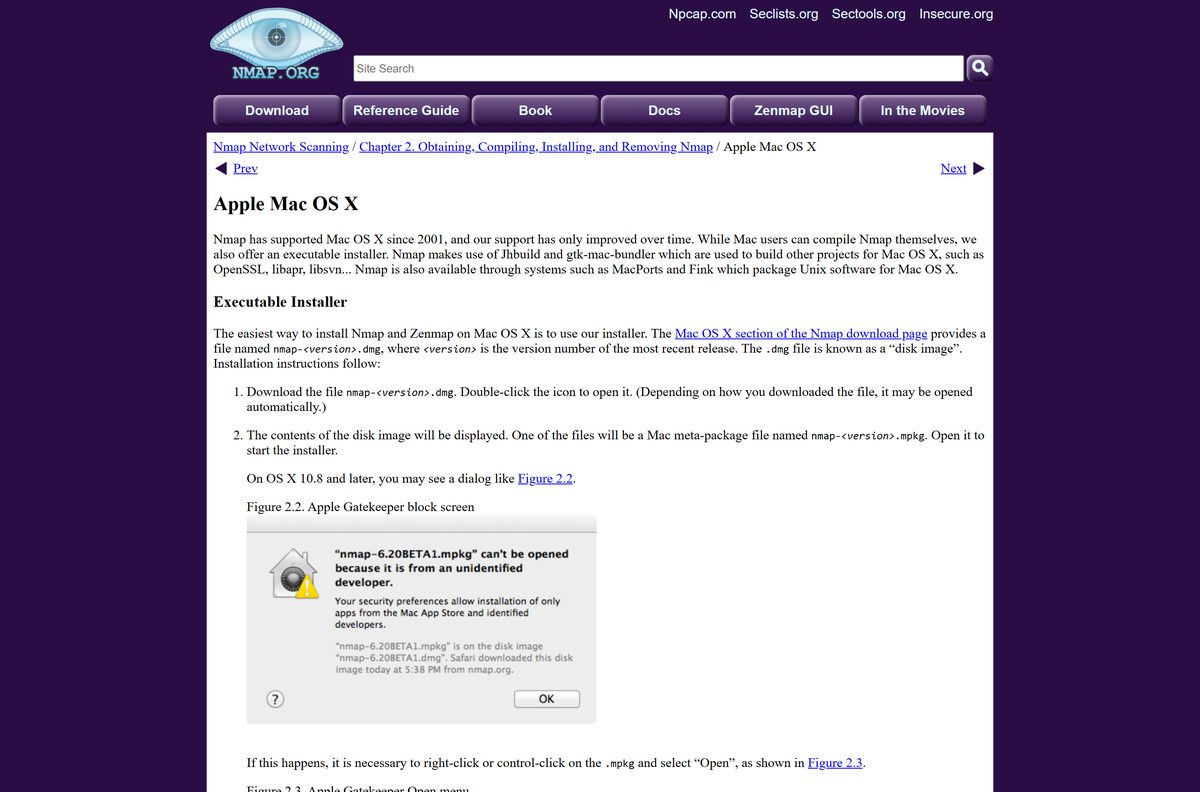Visit the Sectools.org link
The width and height of the screenshot is (1200, 792).
[x=869, y=14]
